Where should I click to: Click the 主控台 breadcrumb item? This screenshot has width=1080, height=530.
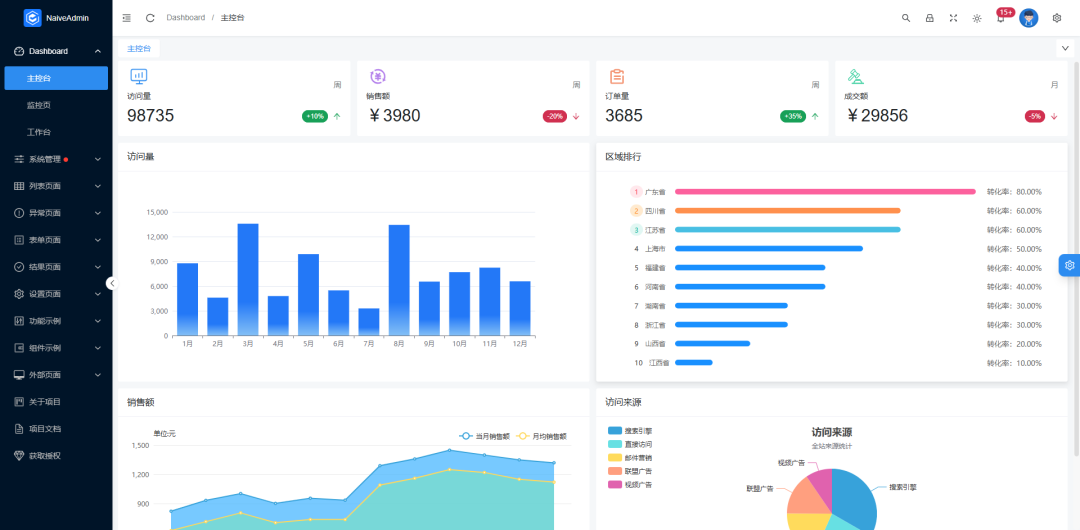pos(232,18)
